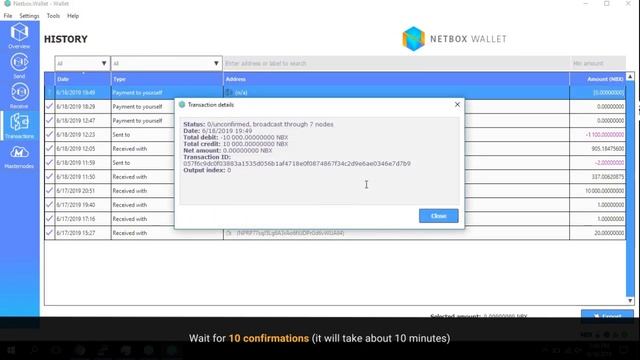The height and width of the screenshot is (360, 640).
Task: Click the 337.00620875 amount cell
Action: click(598, 177)
